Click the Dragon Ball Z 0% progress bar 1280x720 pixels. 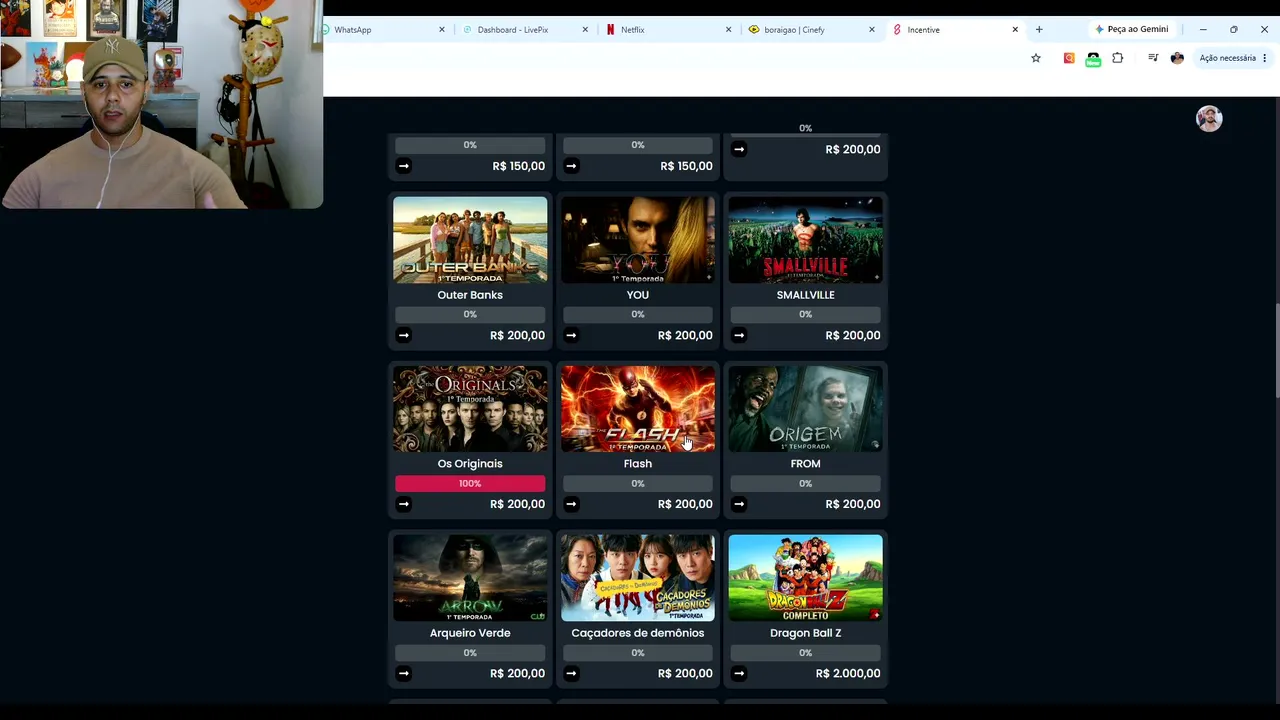click(x=805, y=653)
